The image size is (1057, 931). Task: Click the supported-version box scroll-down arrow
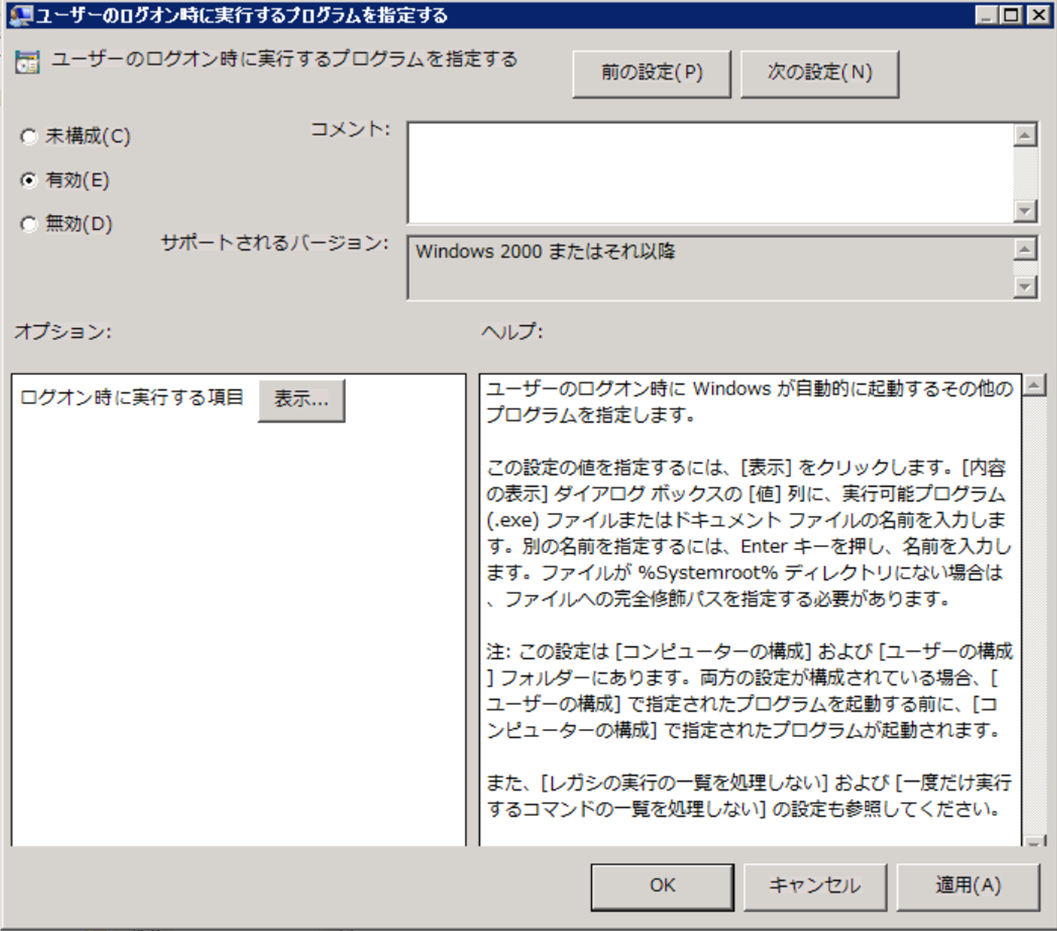1025,287
